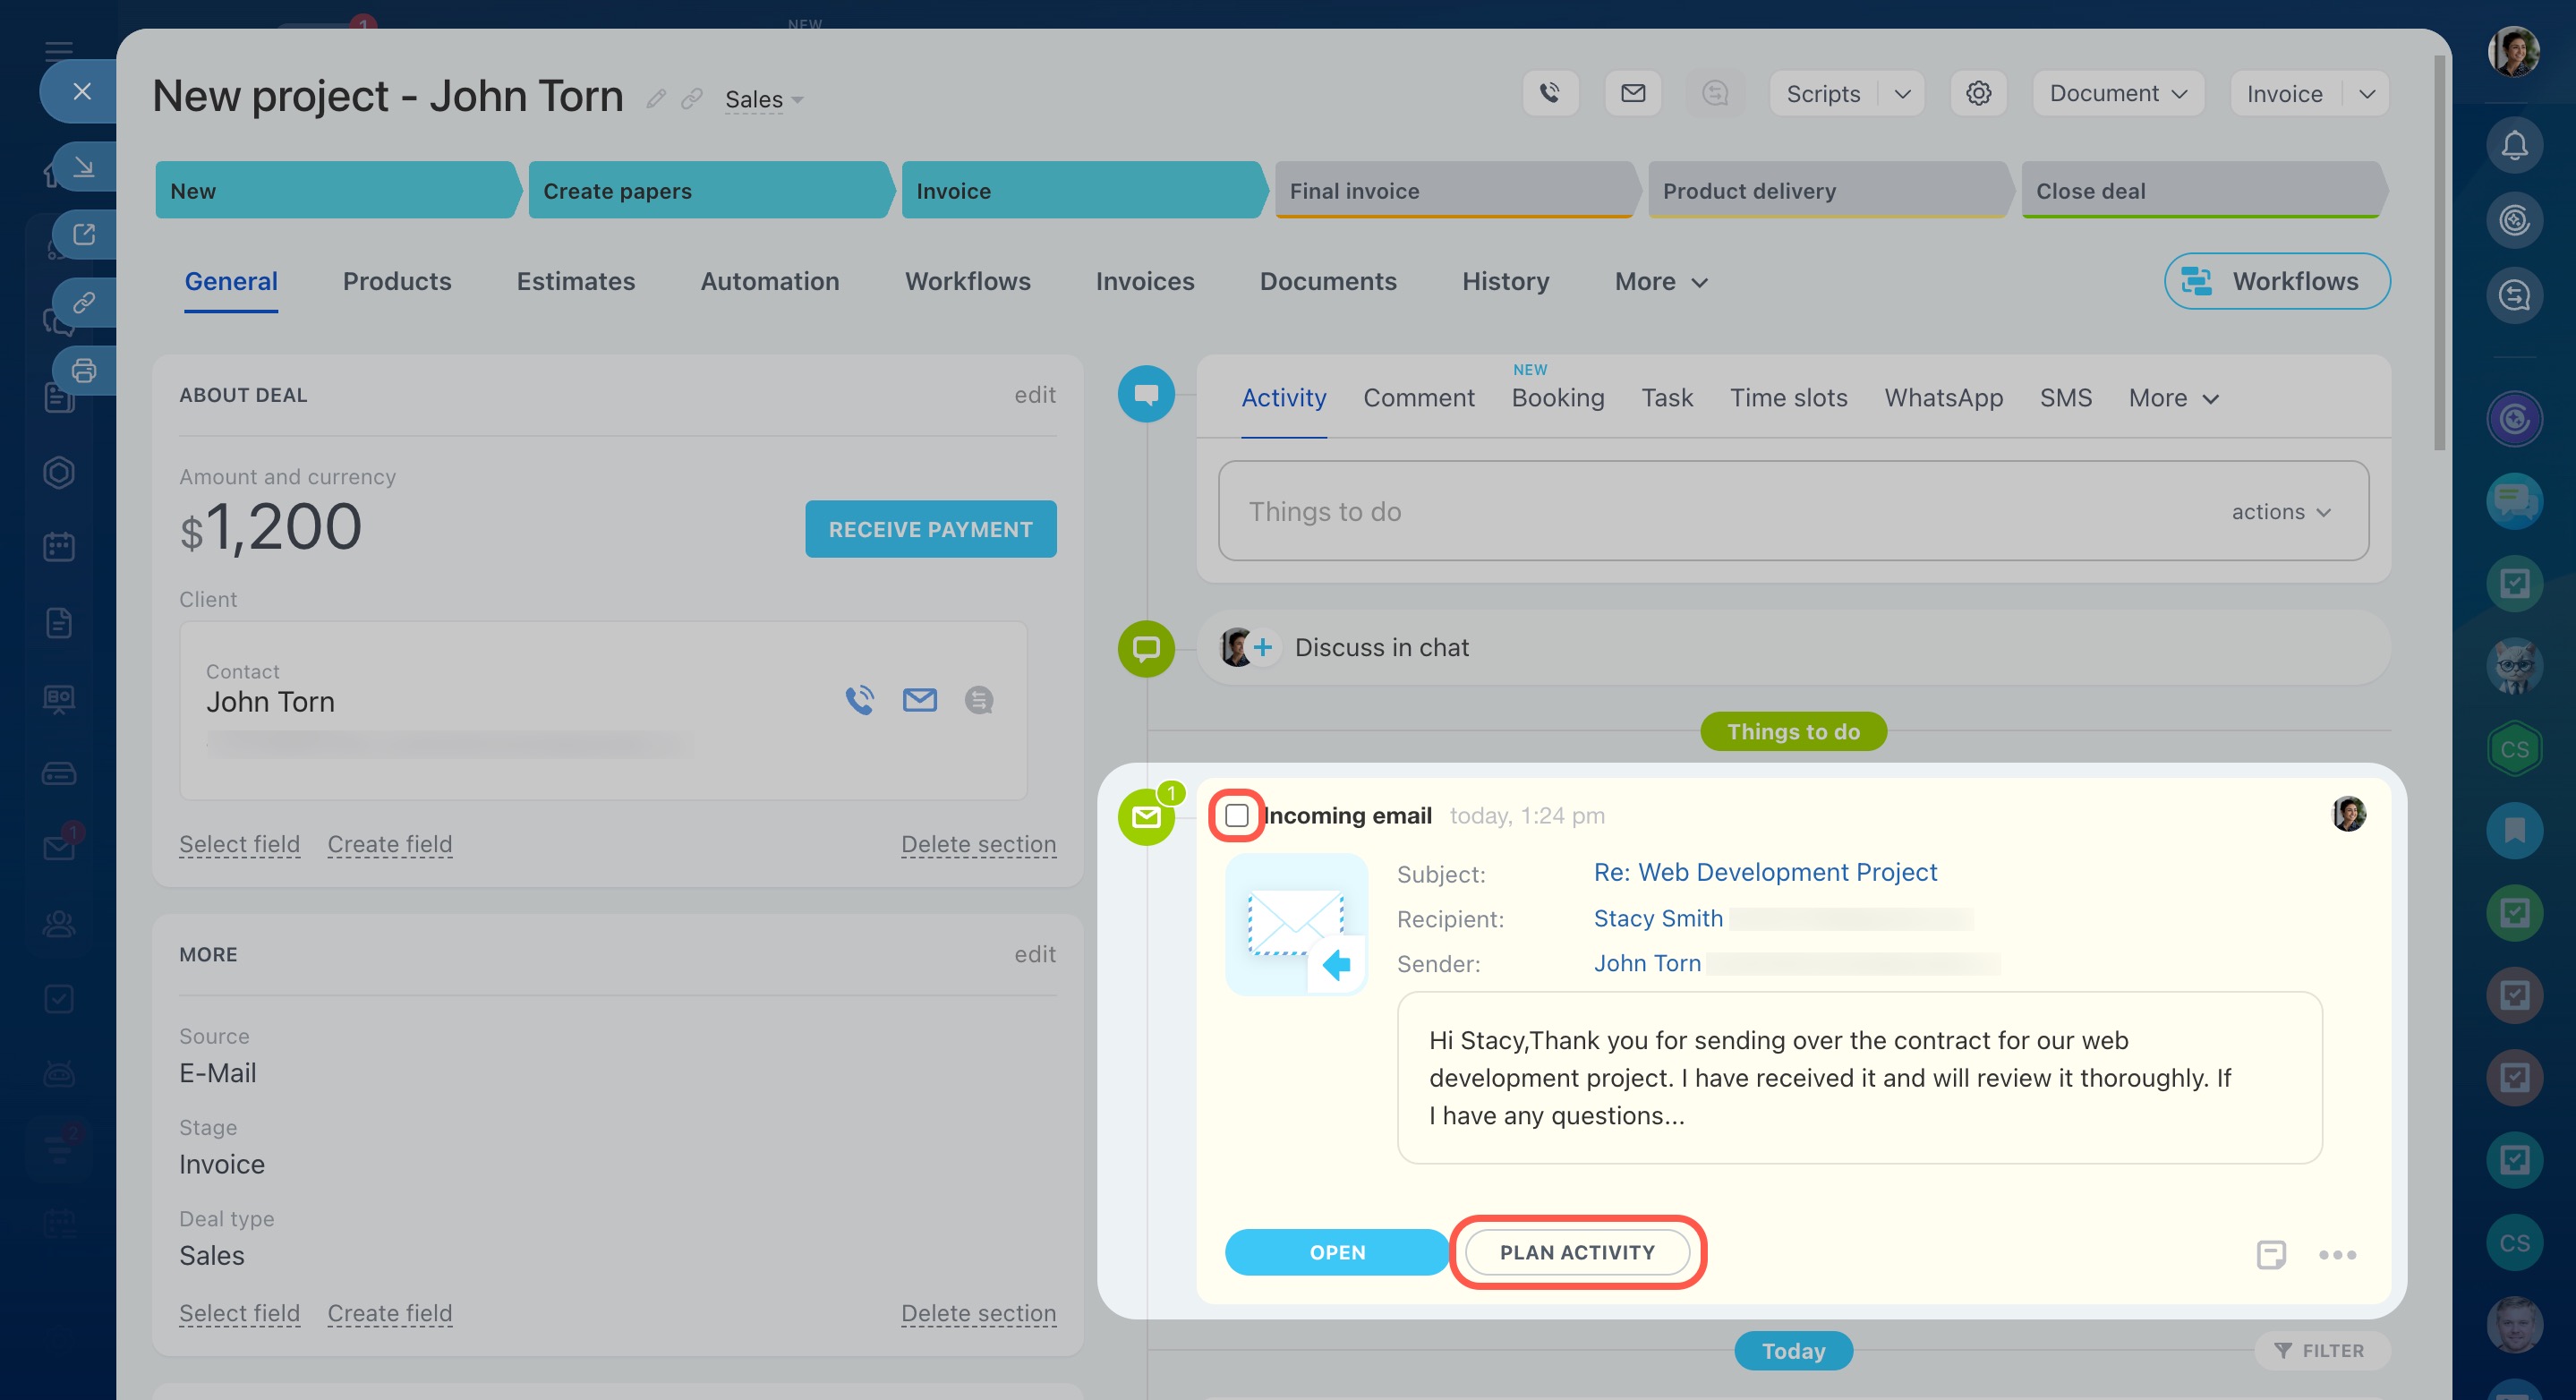Open the Sales pipeline dropdown

click(x=764, y=99)
